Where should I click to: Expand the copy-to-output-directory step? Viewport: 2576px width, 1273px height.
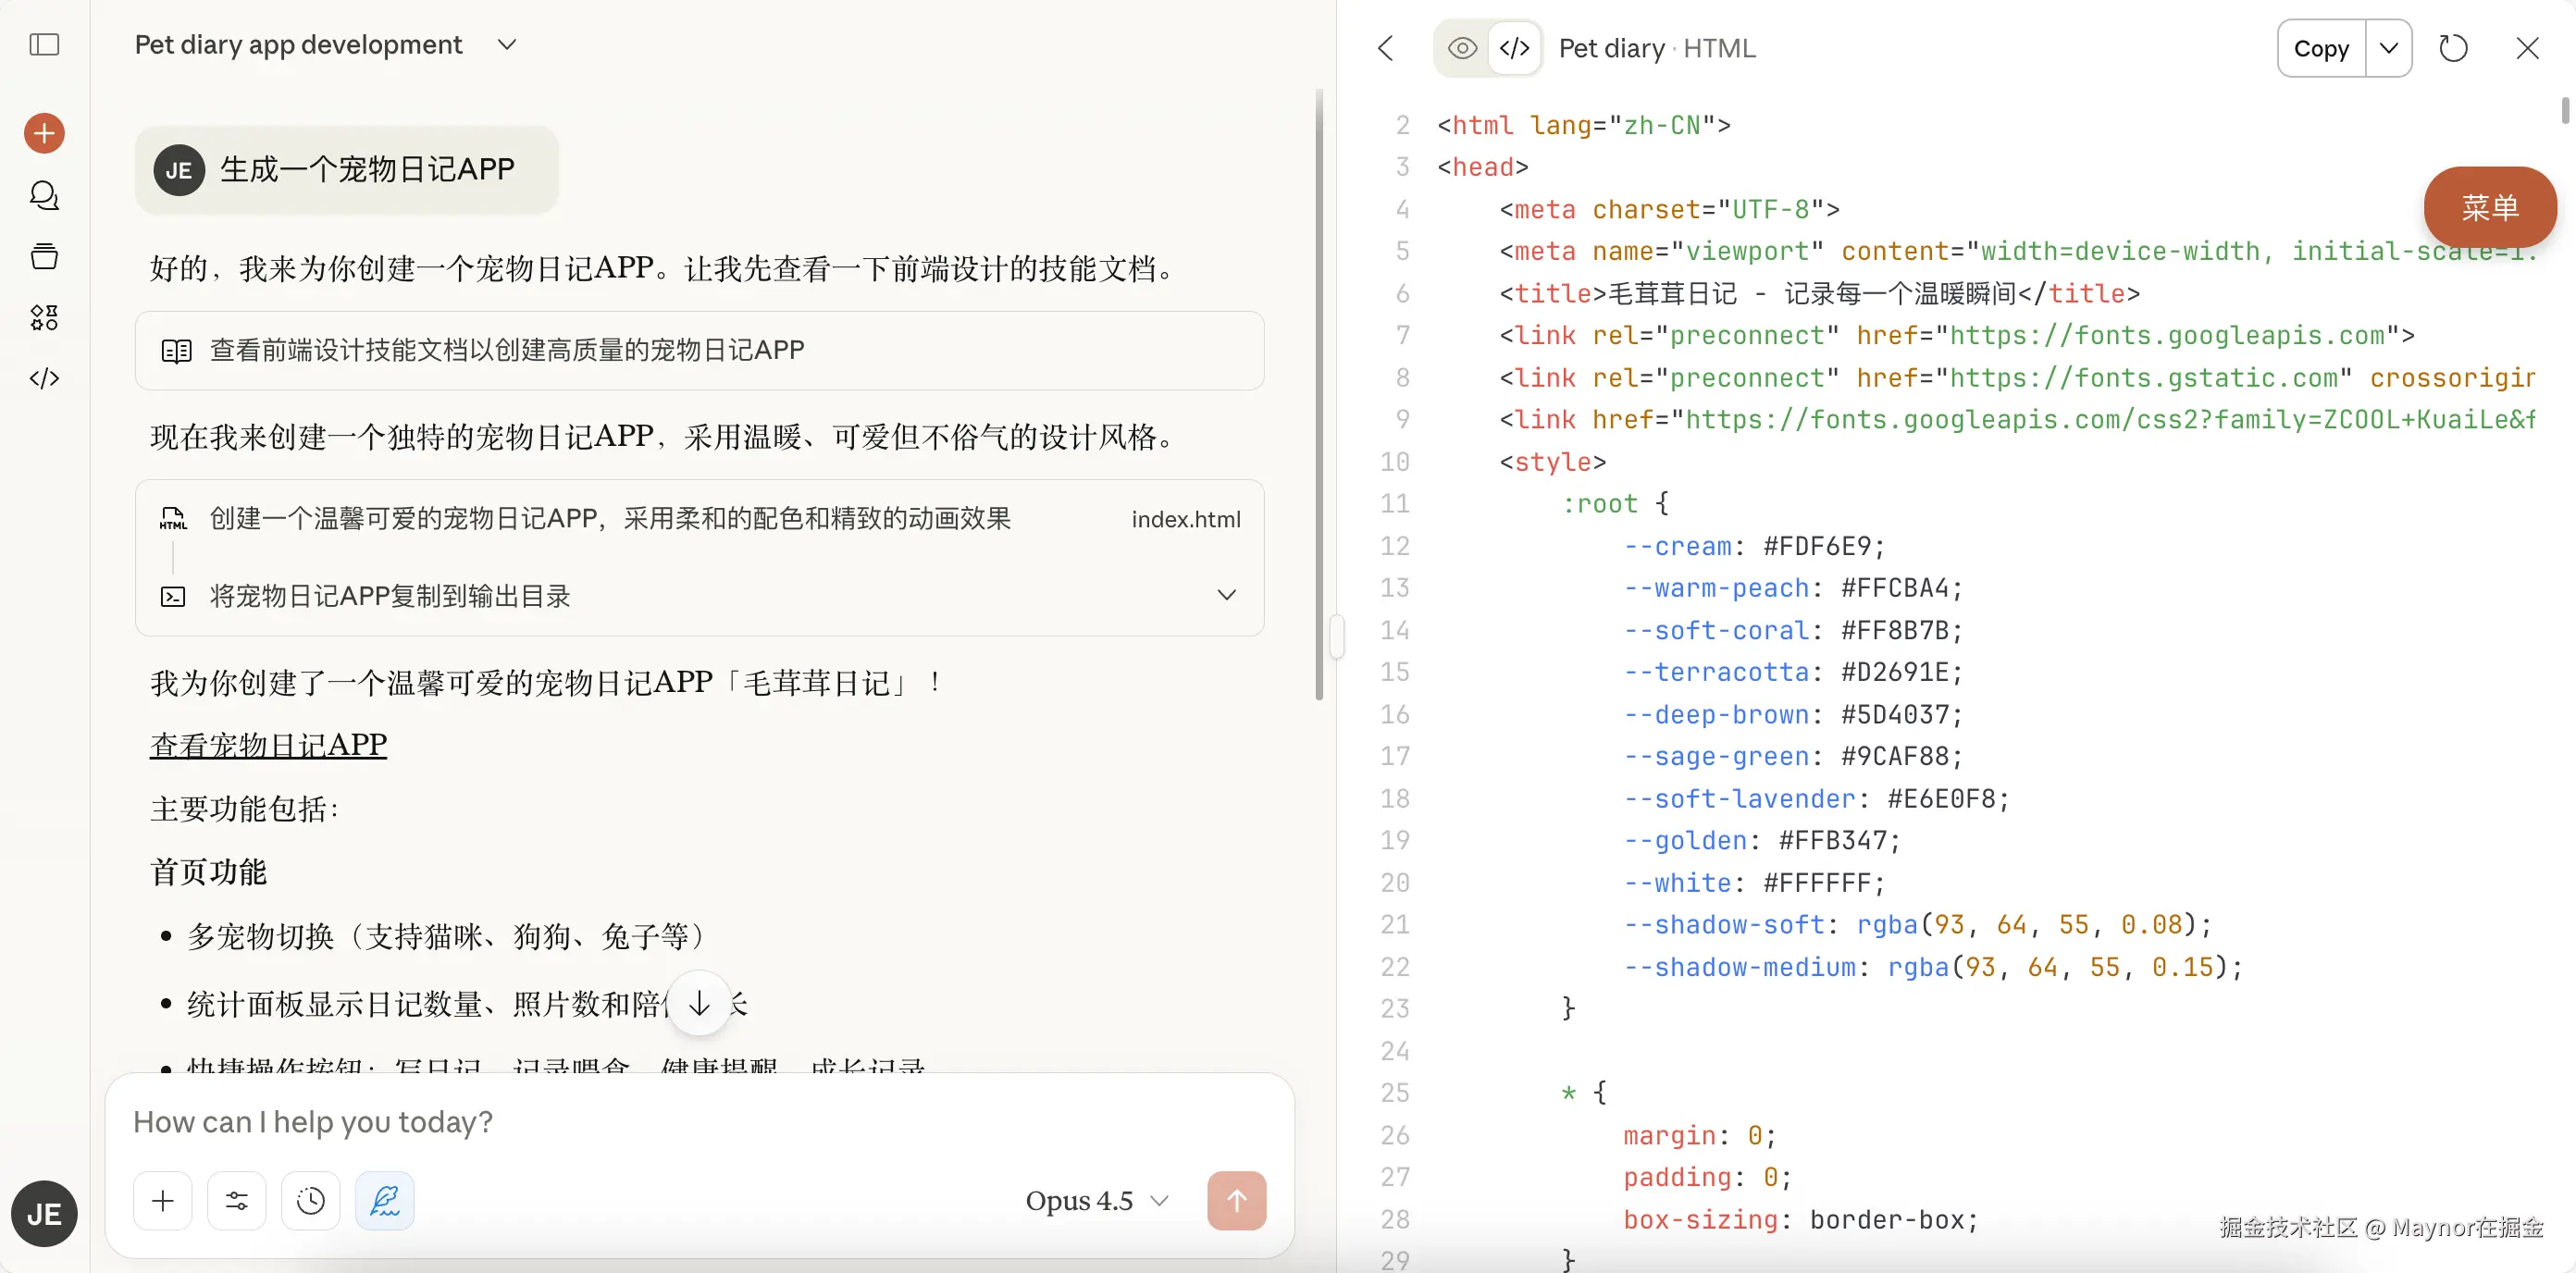pyautogui.click(x=1226, y=596)
